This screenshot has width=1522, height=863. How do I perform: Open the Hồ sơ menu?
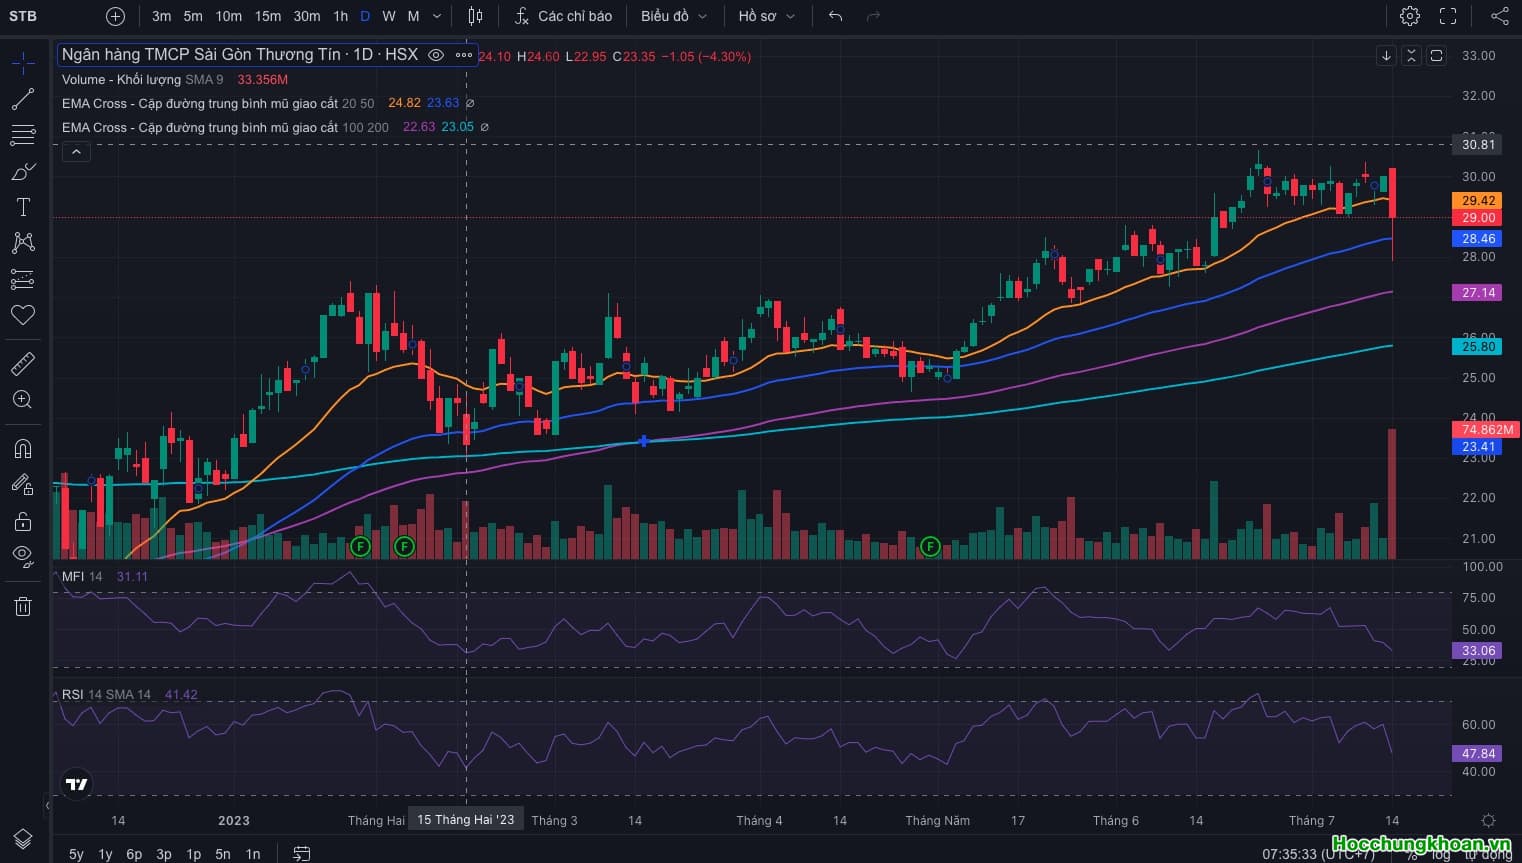tap(766, 16)
